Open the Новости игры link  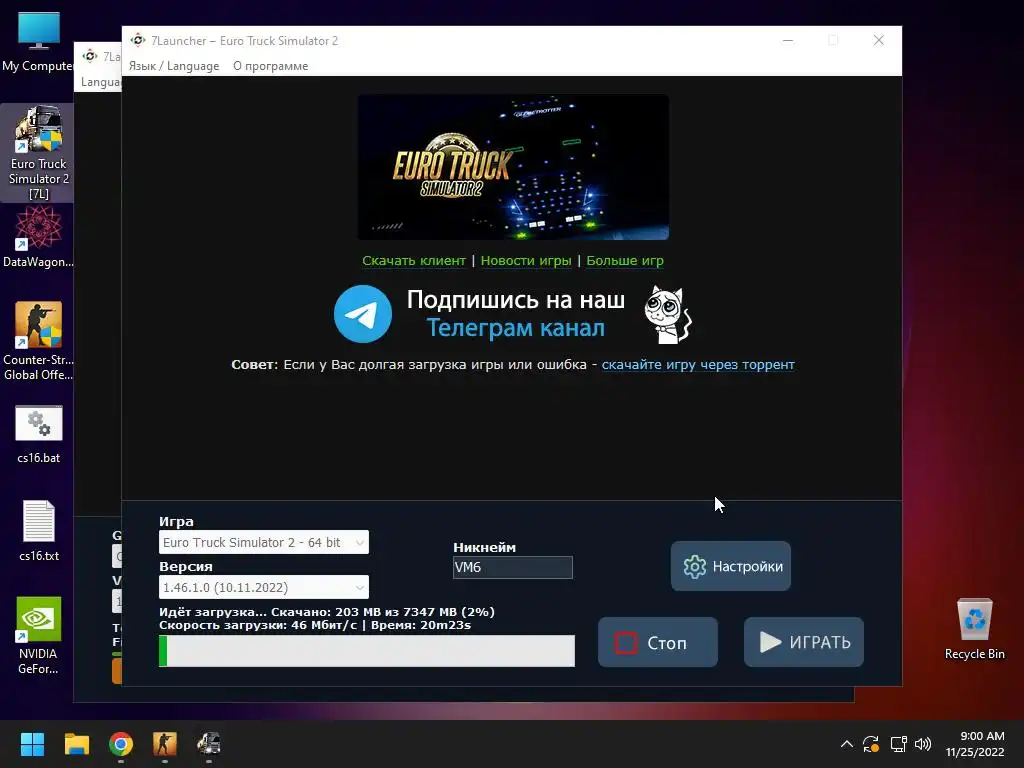point(526,261)
